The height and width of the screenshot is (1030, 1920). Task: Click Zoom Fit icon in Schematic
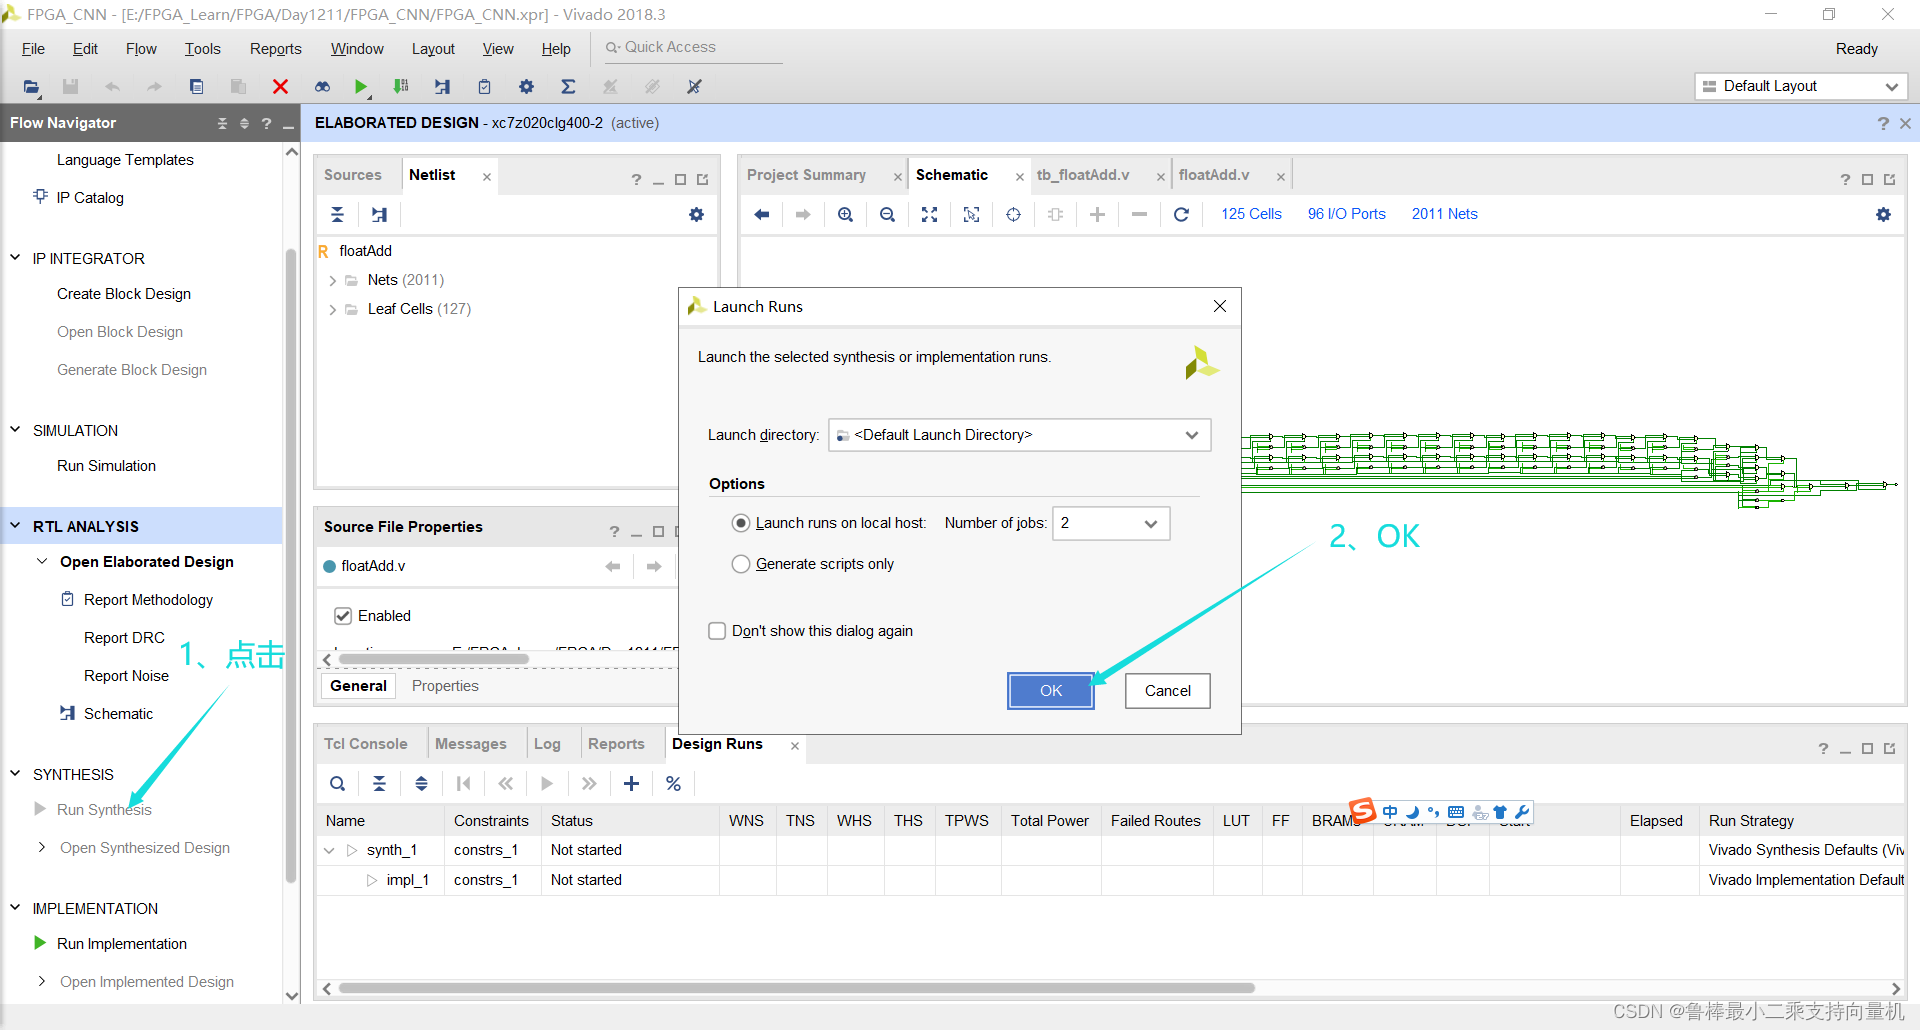pos(929,214)
